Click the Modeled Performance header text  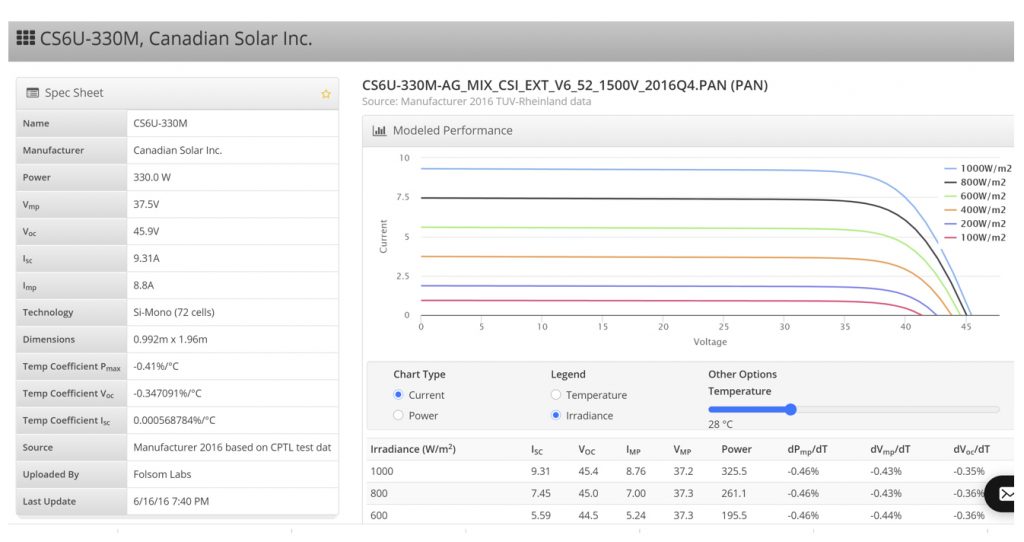tap(453, 131)
